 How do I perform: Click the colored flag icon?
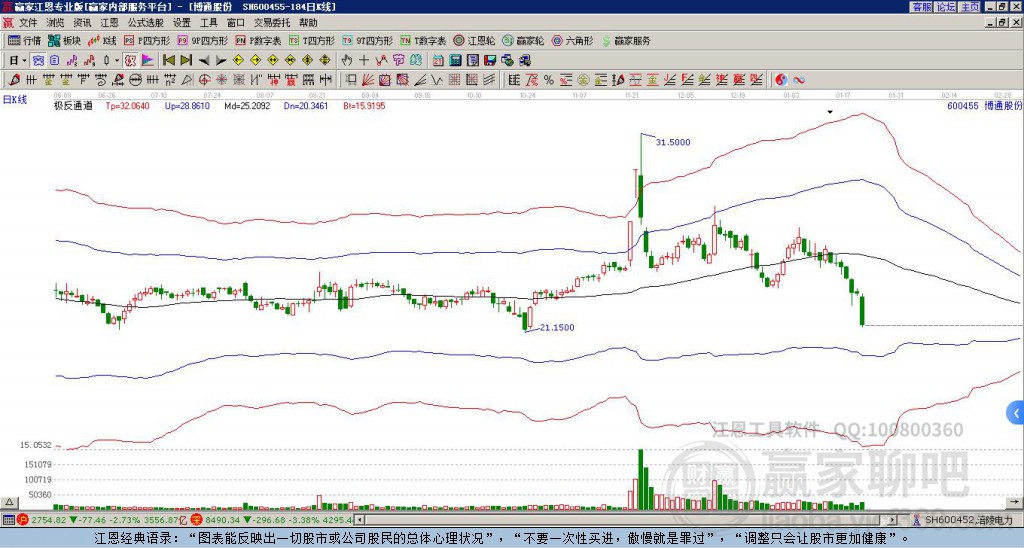click(148, 61)
